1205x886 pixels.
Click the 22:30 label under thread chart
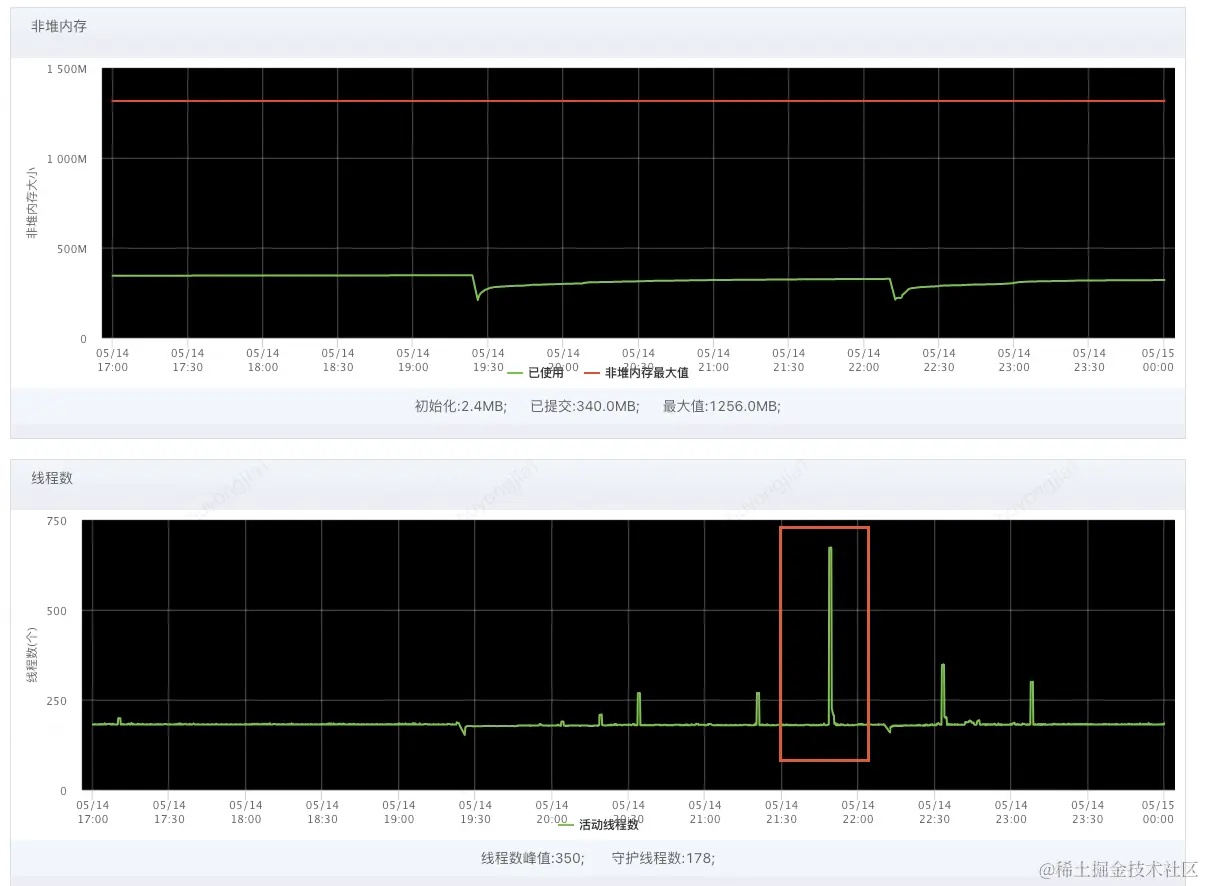pyautogui.click(x=934, y=812)
